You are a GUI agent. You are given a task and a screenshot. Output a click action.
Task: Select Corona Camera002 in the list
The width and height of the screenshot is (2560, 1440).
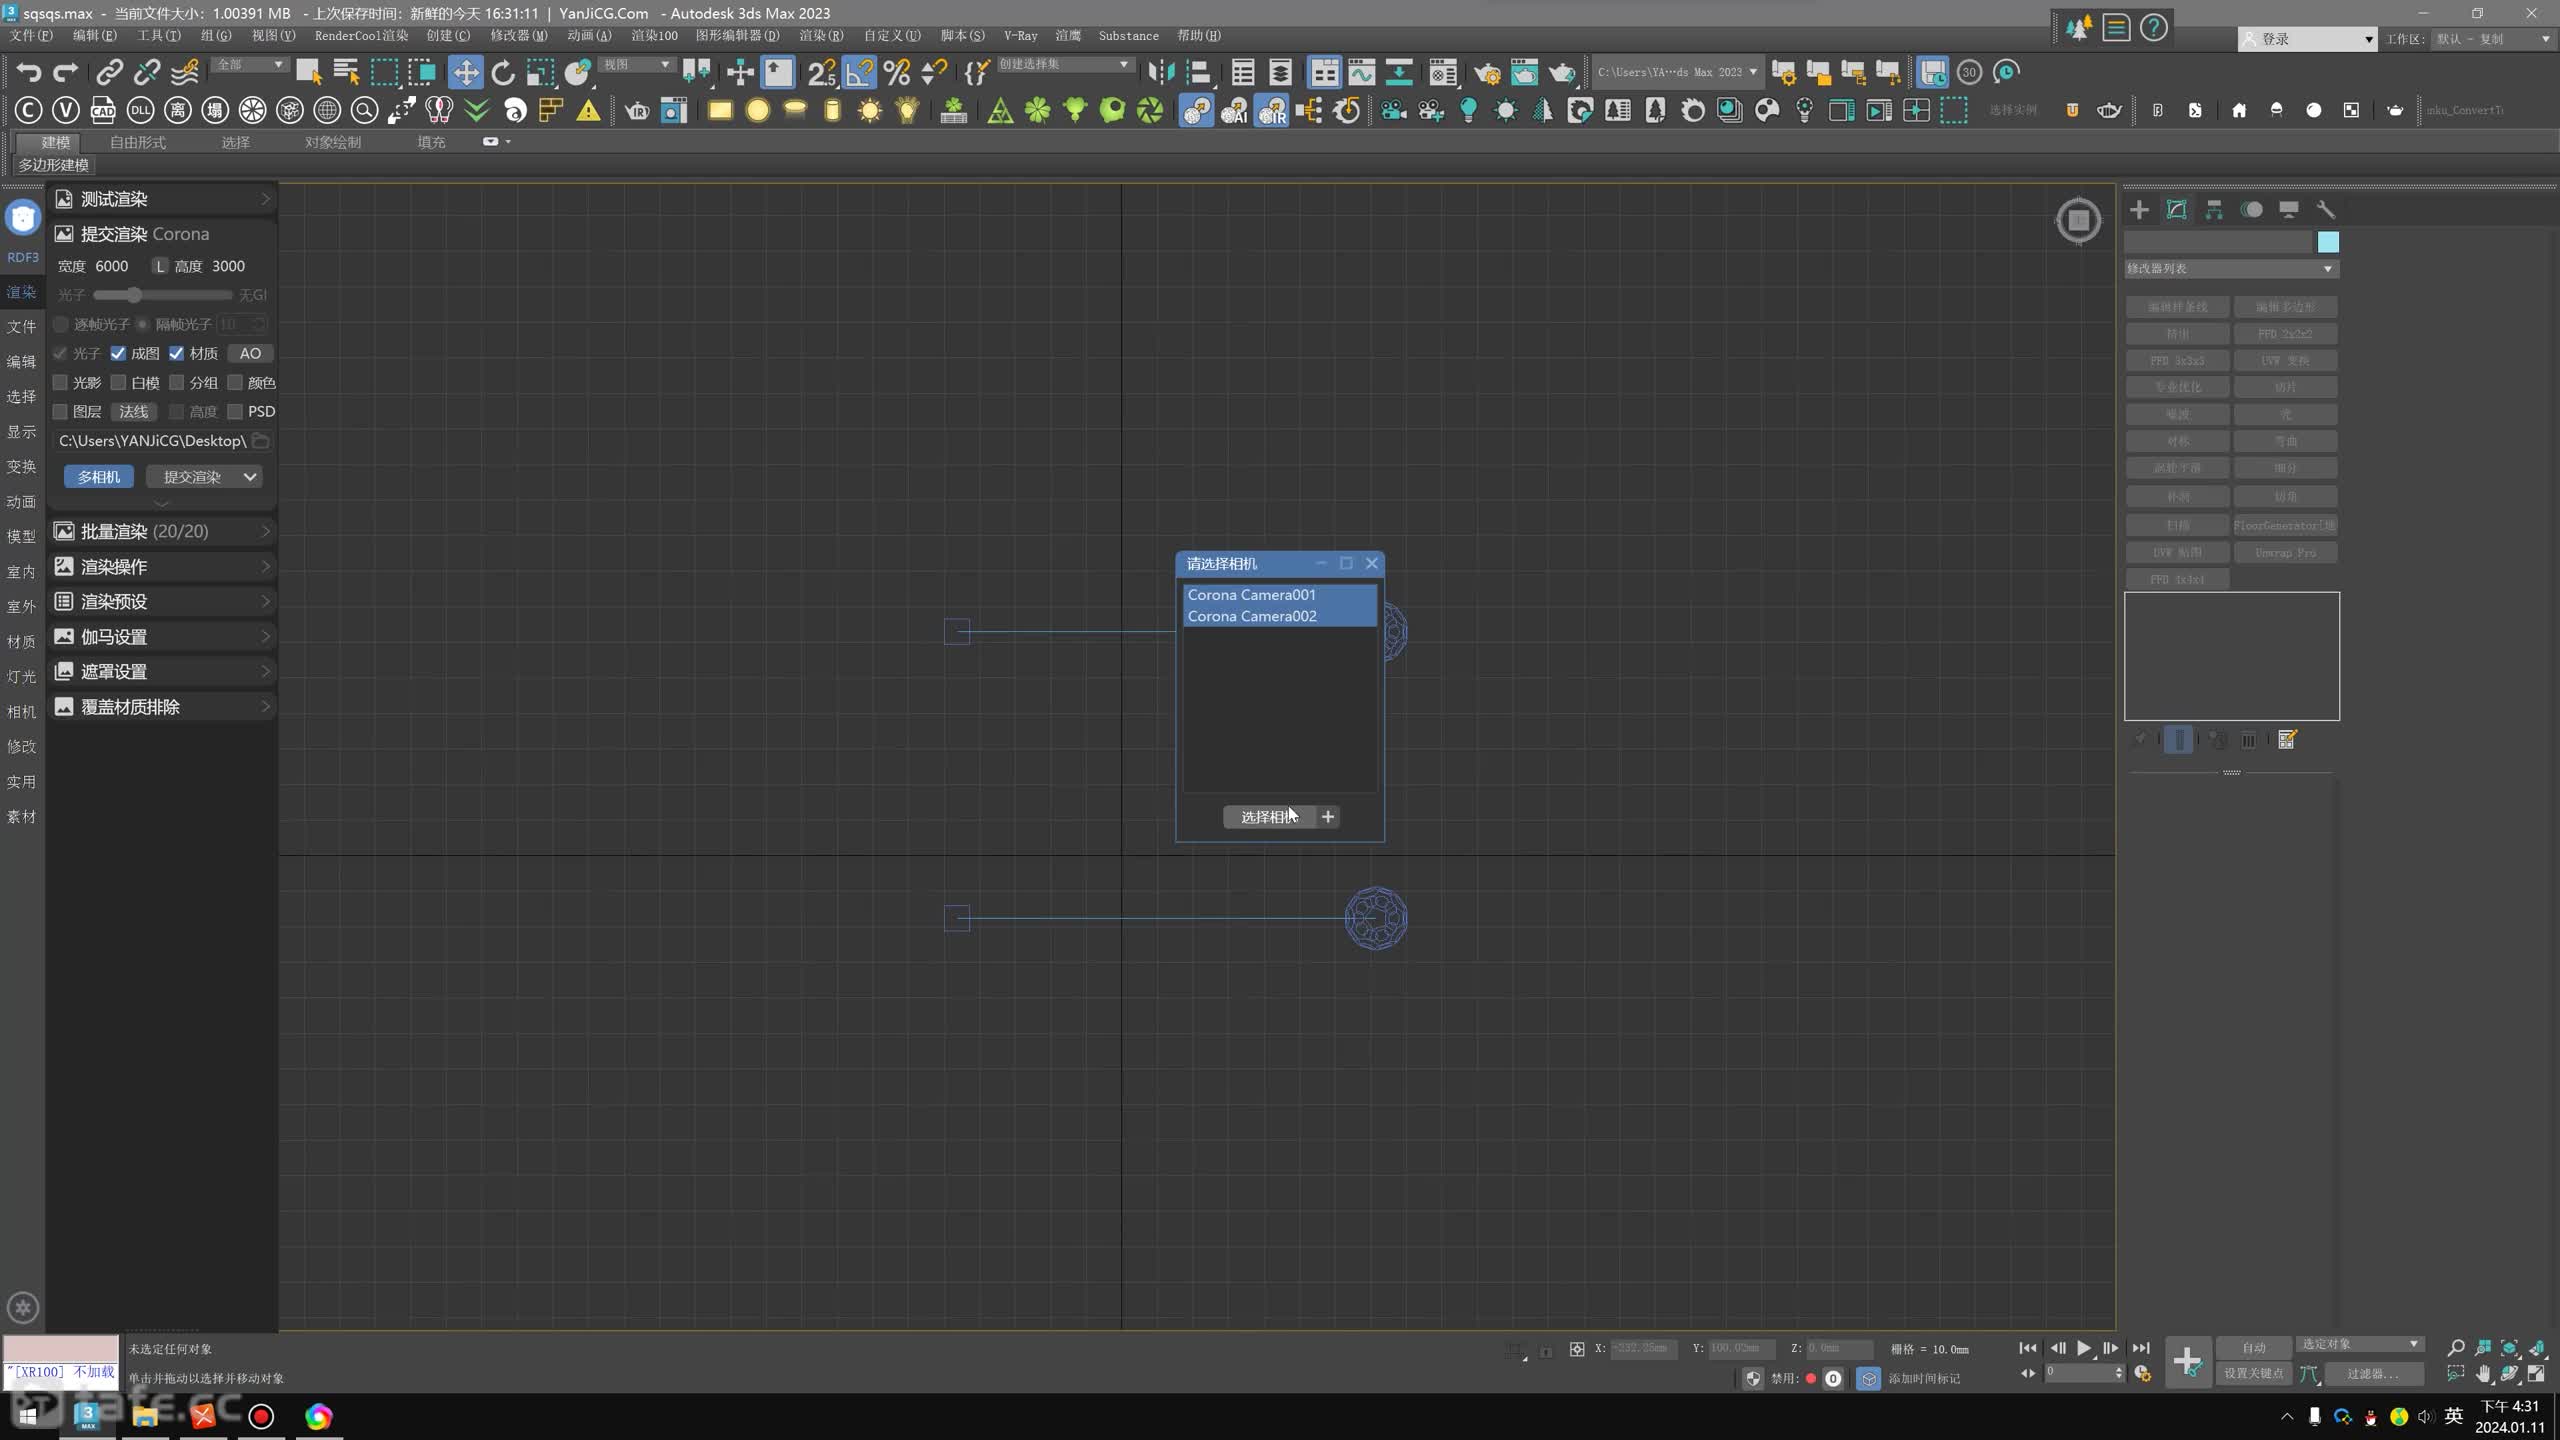click(1280, 616)
